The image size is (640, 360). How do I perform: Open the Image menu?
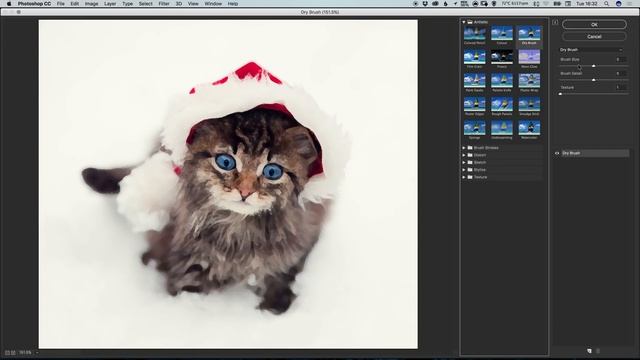91,4
